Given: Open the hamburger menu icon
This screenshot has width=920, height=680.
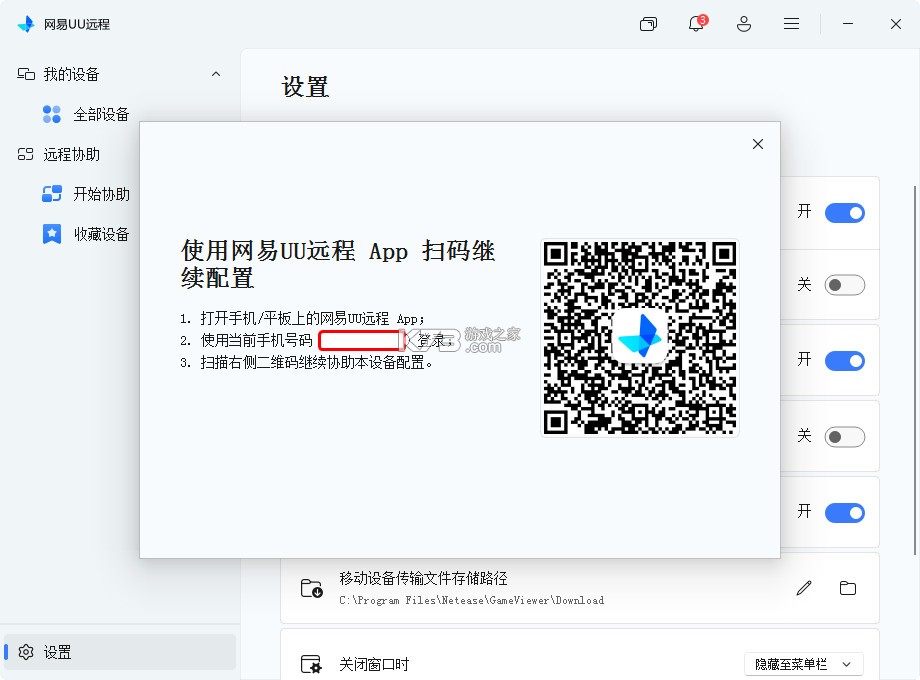Looking at the screenshot, I should [x=792, y=23].
